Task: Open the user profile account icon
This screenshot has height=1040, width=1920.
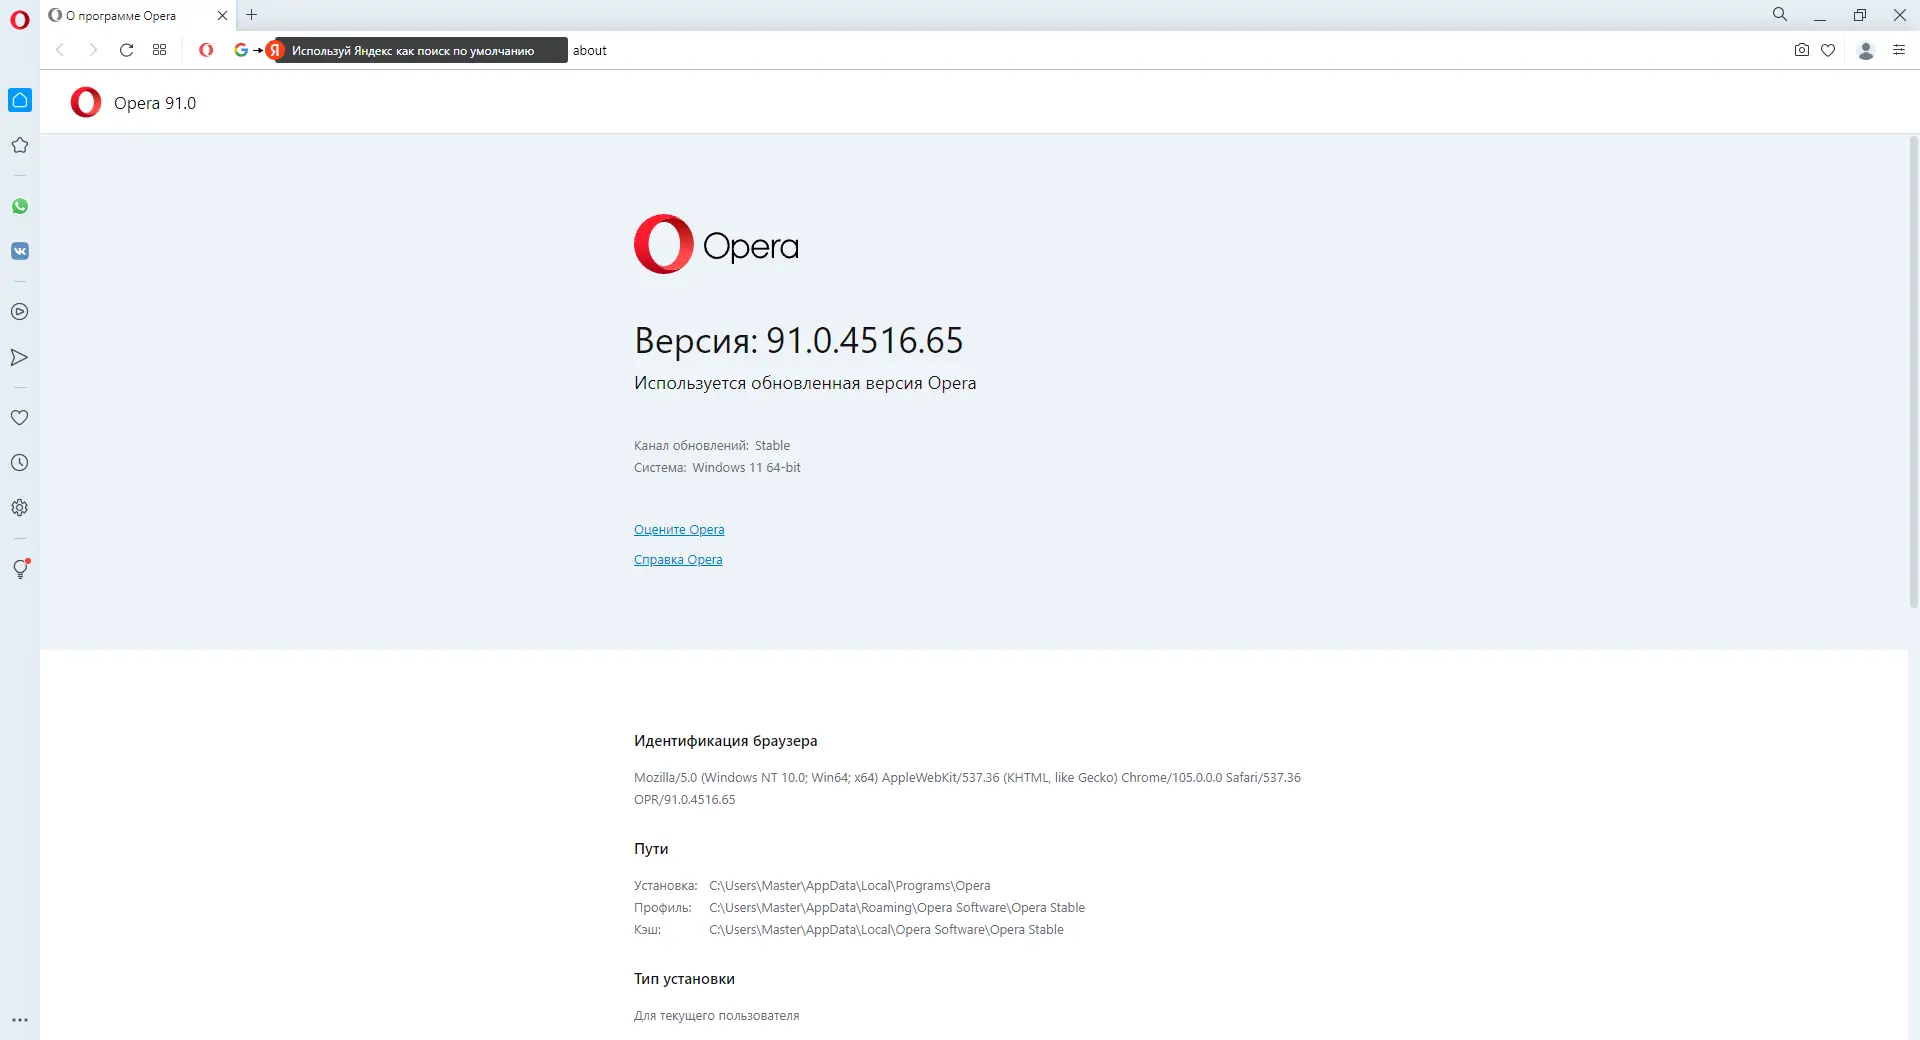Action: (x=1866, y=50)
